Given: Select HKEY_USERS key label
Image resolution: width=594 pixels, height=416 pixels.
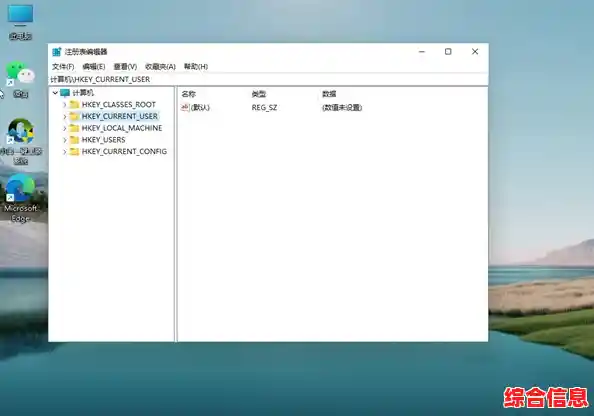Looking at the screenshot, I should (103, 140).
